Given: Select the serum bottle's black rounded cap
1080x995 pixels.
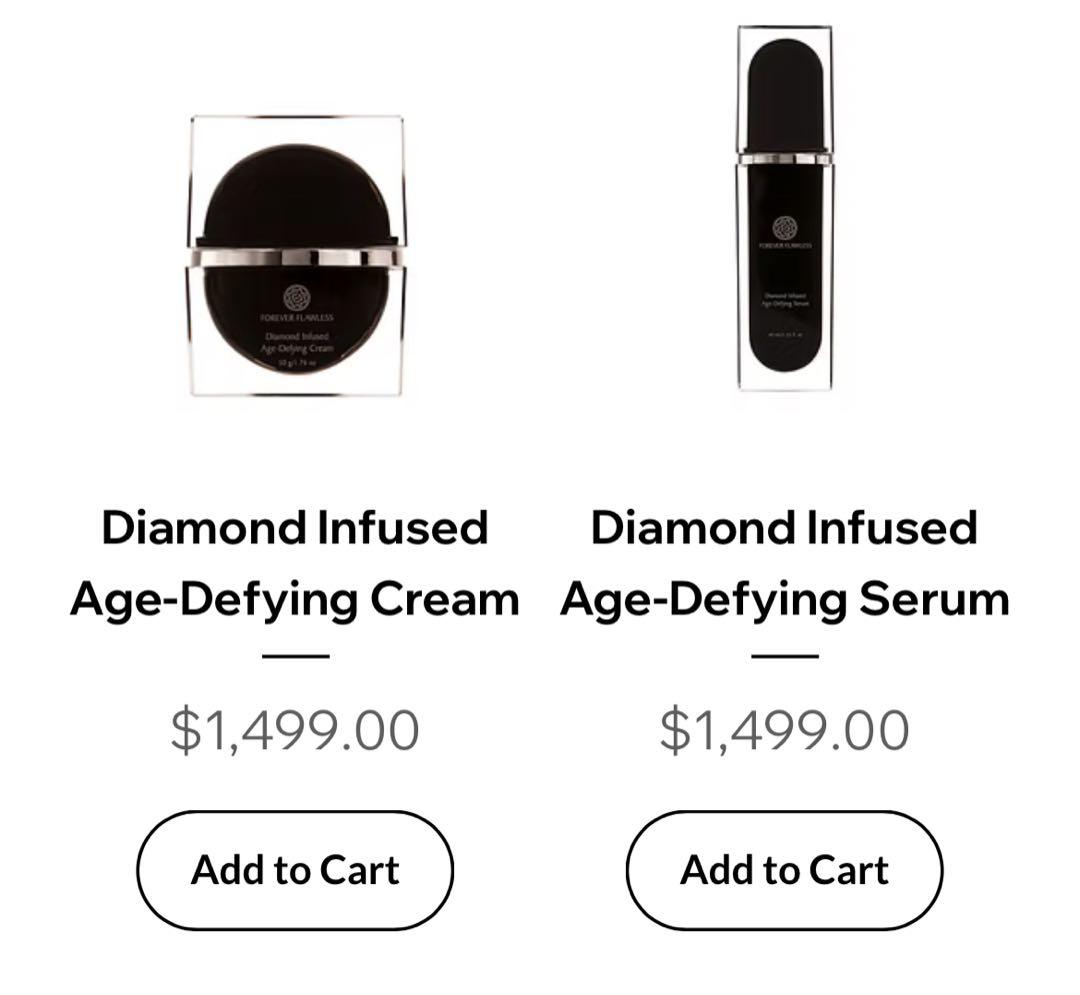Looking at the screenshot, I should pos(785,90).
